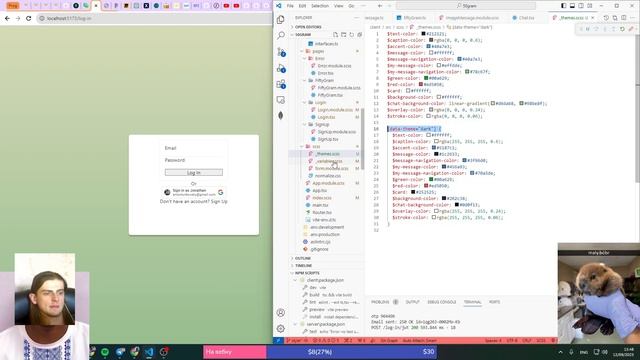The height and width of the screenshot is (360, 640).
Task: Expand the OPEN EDITORS section
Action: tap(308, 27)
